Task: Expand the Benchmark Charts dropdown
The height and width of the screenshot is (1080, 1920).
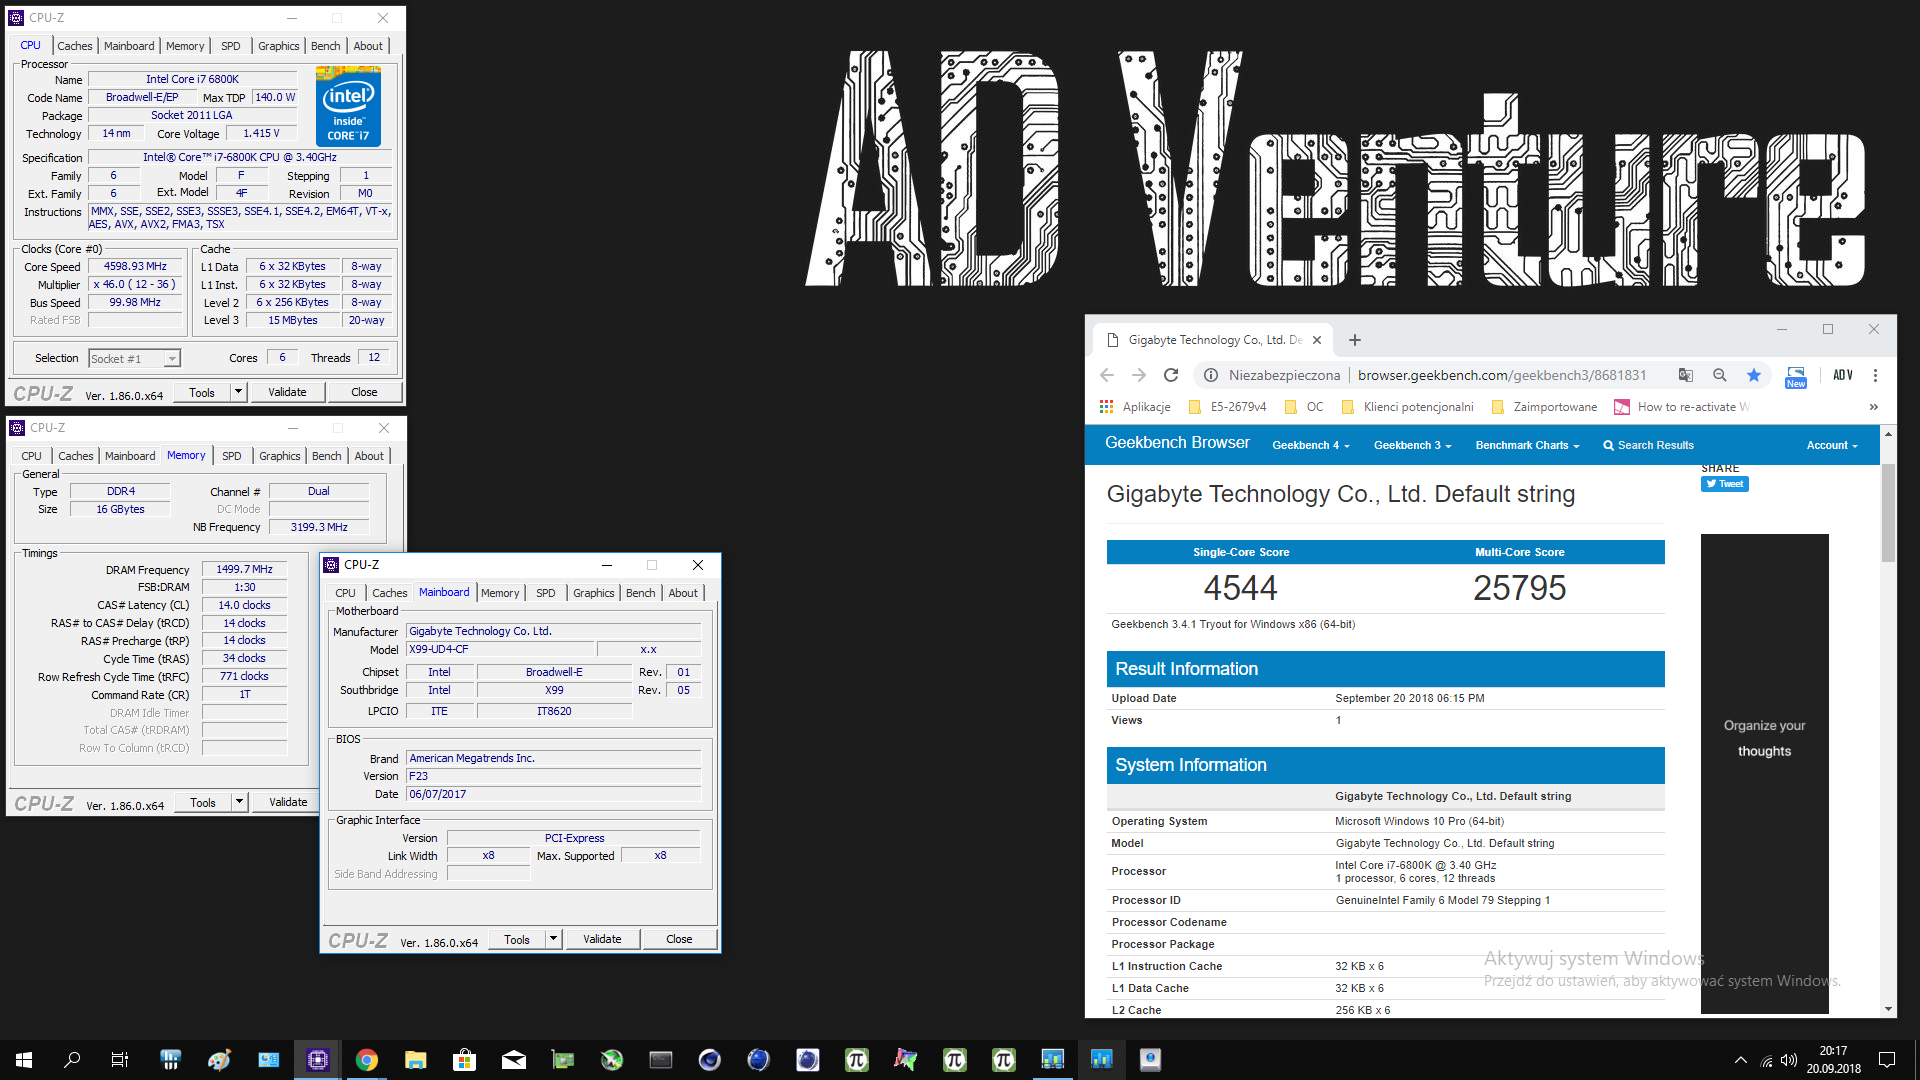Action: coord(1527,445)
